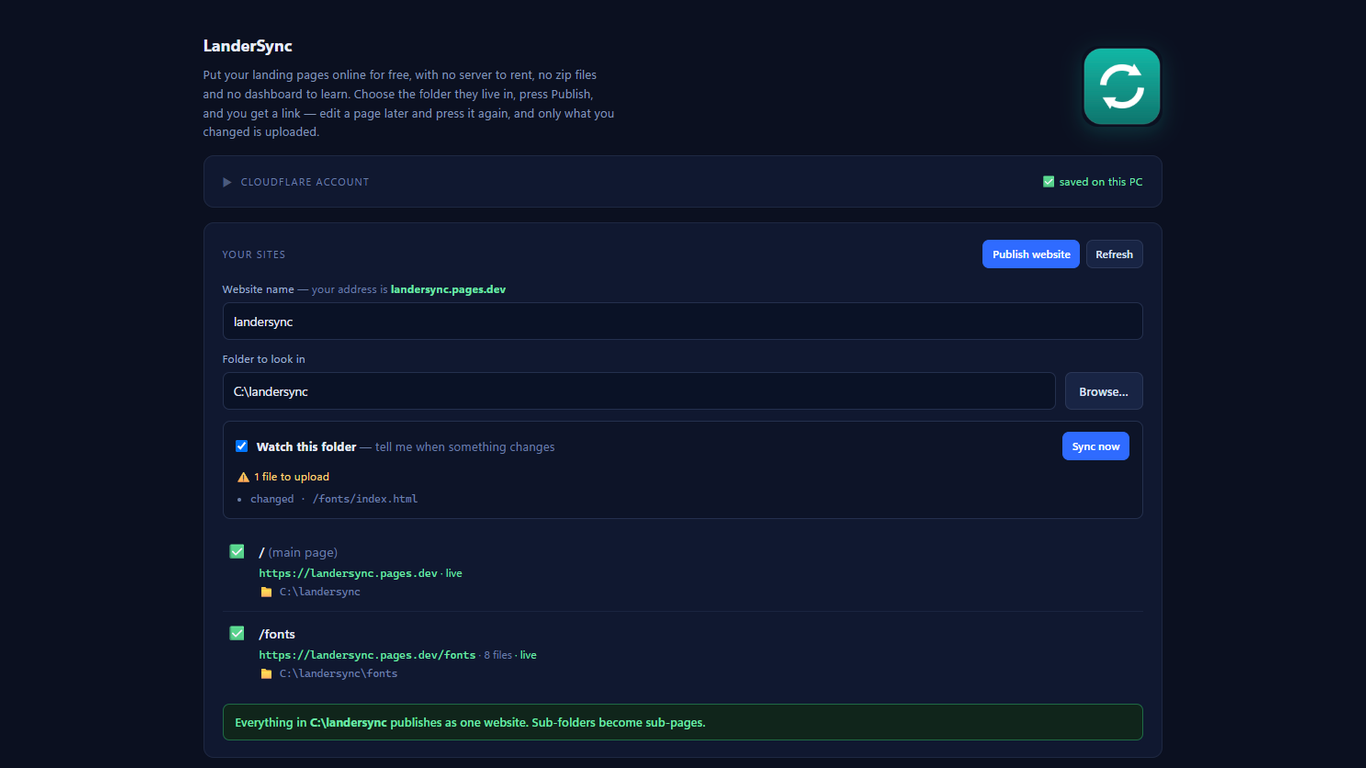Click the C:\landersync\fonts folder path text

(338, 674)
